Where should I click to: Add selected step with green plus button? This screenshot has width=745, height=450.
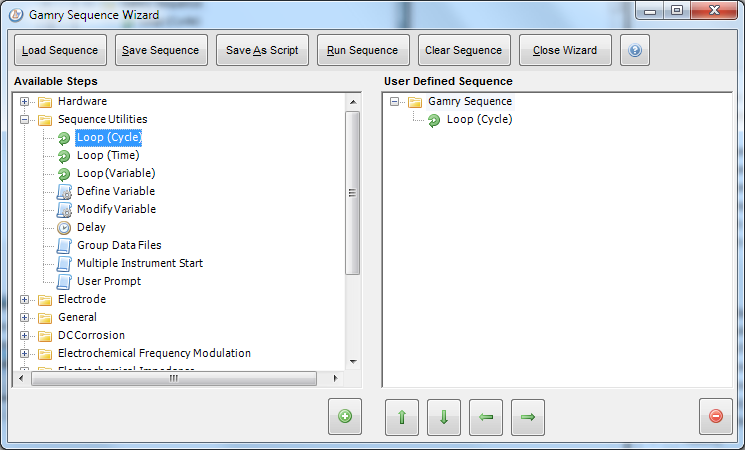coord(345,417)
